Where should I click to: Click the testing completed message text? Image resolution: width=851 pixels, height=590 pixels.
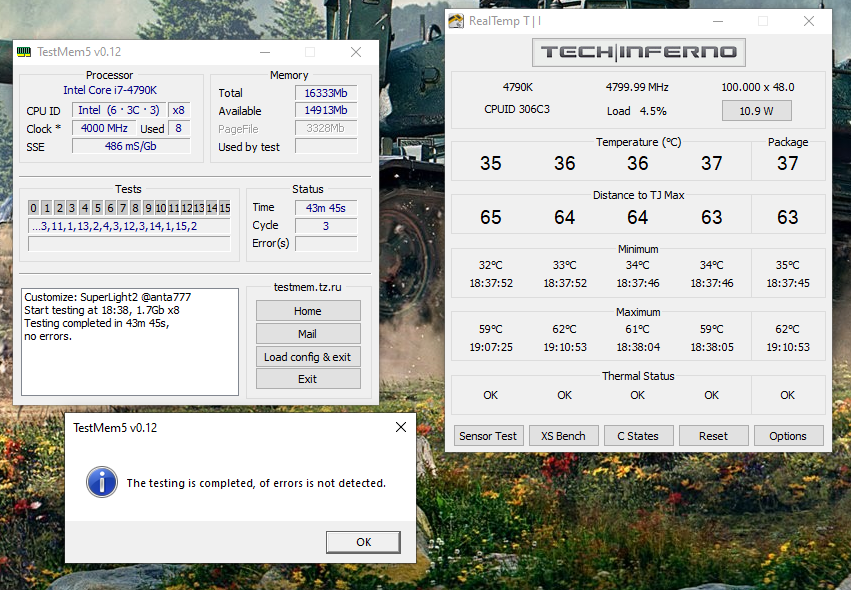pos(256,483)
